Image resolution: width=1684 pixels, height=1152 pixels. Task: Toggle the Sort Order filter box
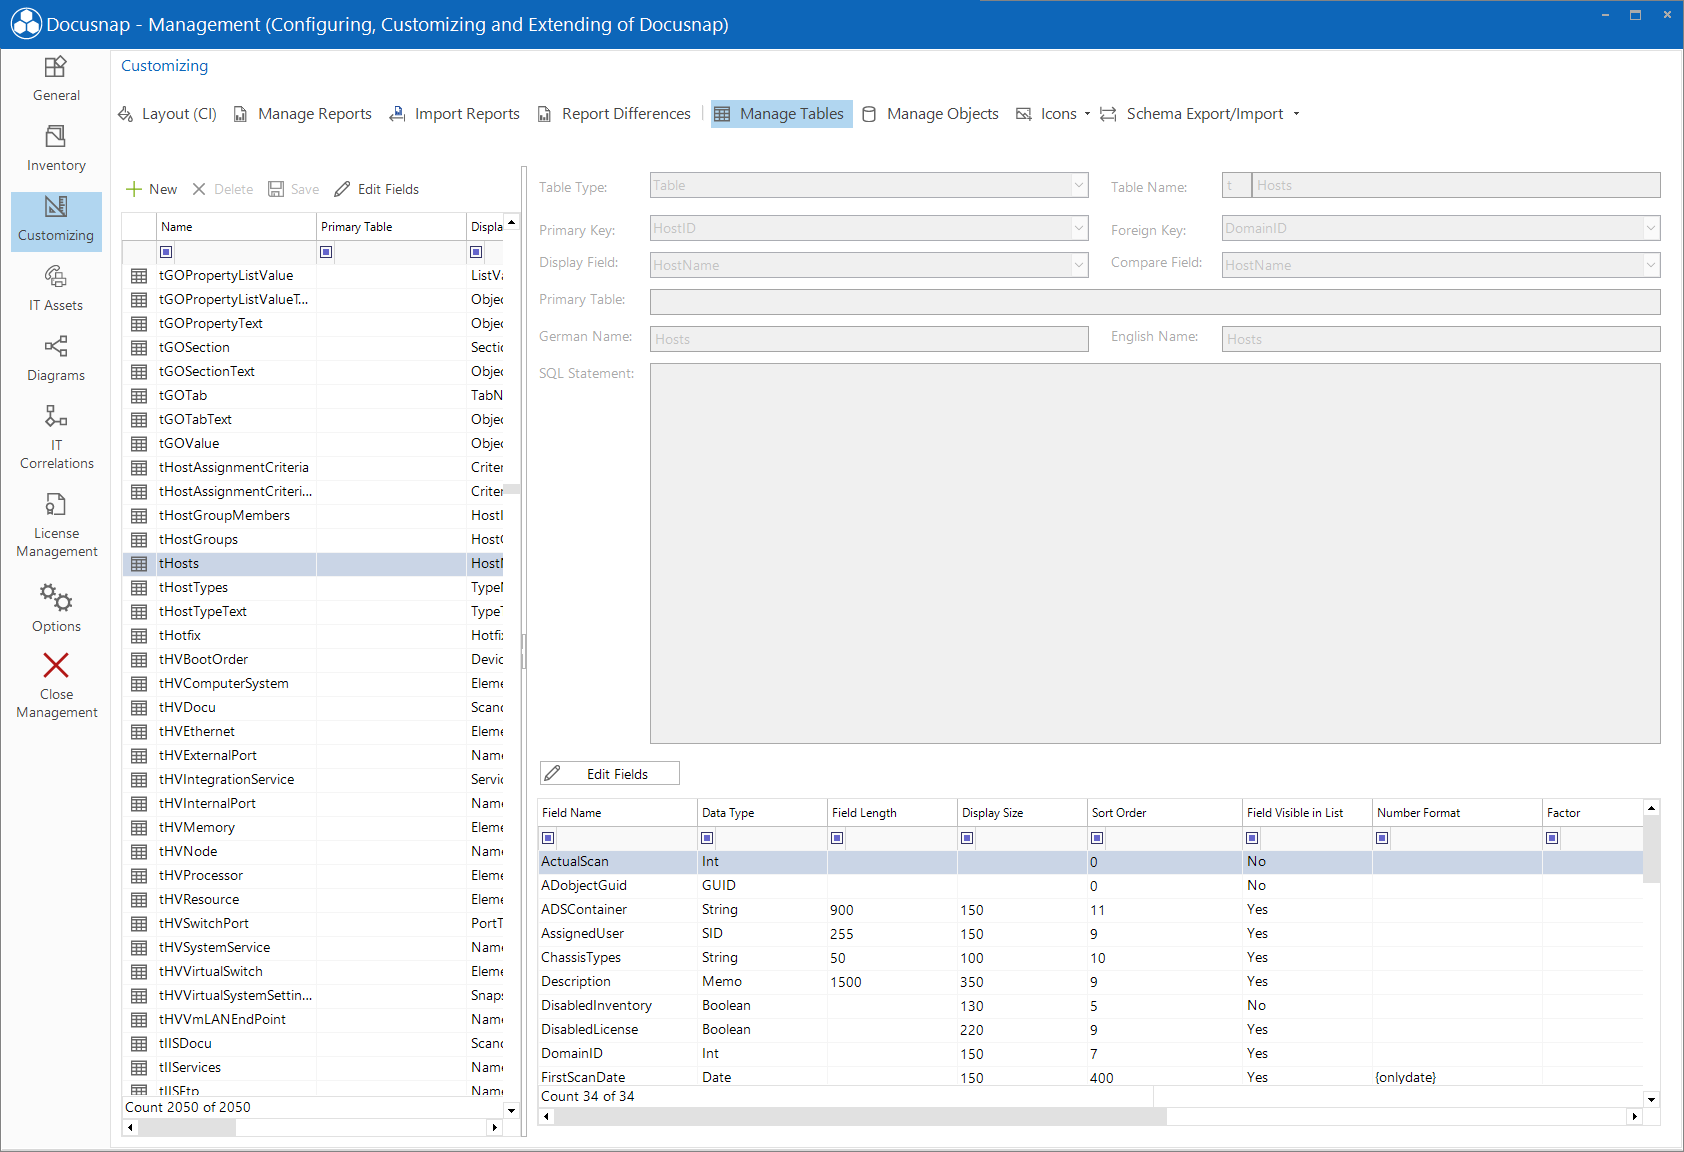[1098, 838]
